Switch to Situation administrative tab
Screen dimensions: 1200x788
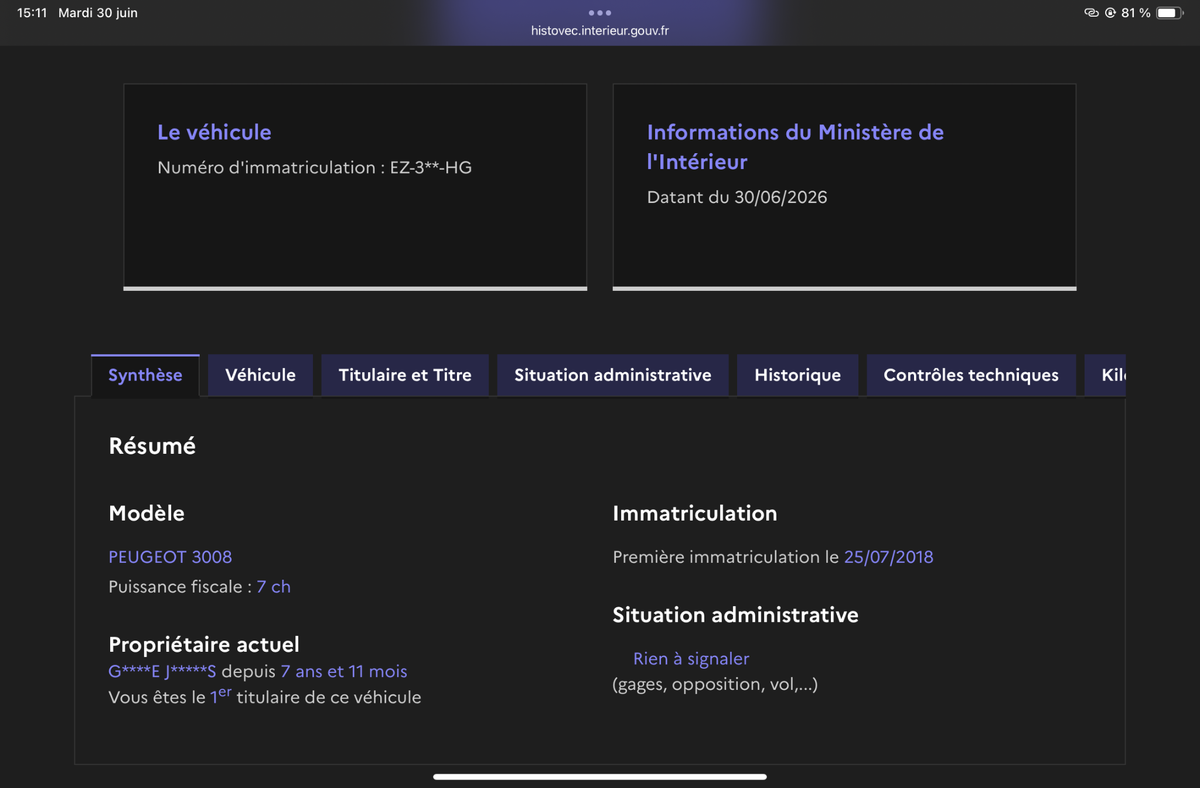[x=613, y=375]
